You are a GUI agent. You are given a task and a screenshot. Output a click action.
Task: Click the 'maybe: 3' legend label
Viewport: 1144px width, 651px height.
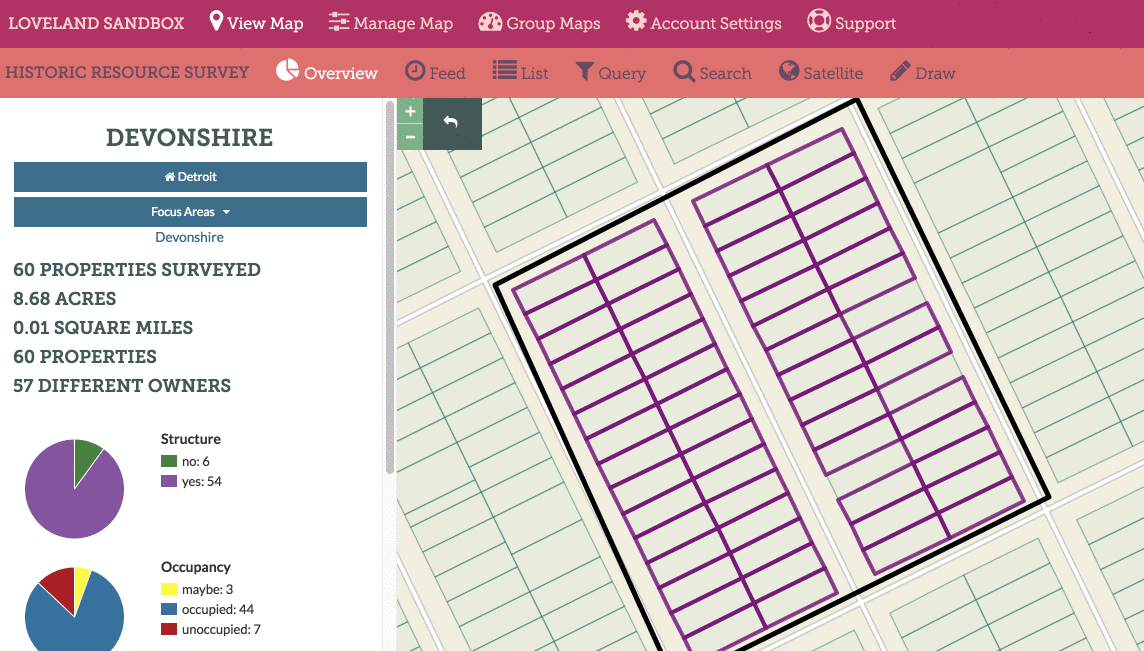click(207, 590)
